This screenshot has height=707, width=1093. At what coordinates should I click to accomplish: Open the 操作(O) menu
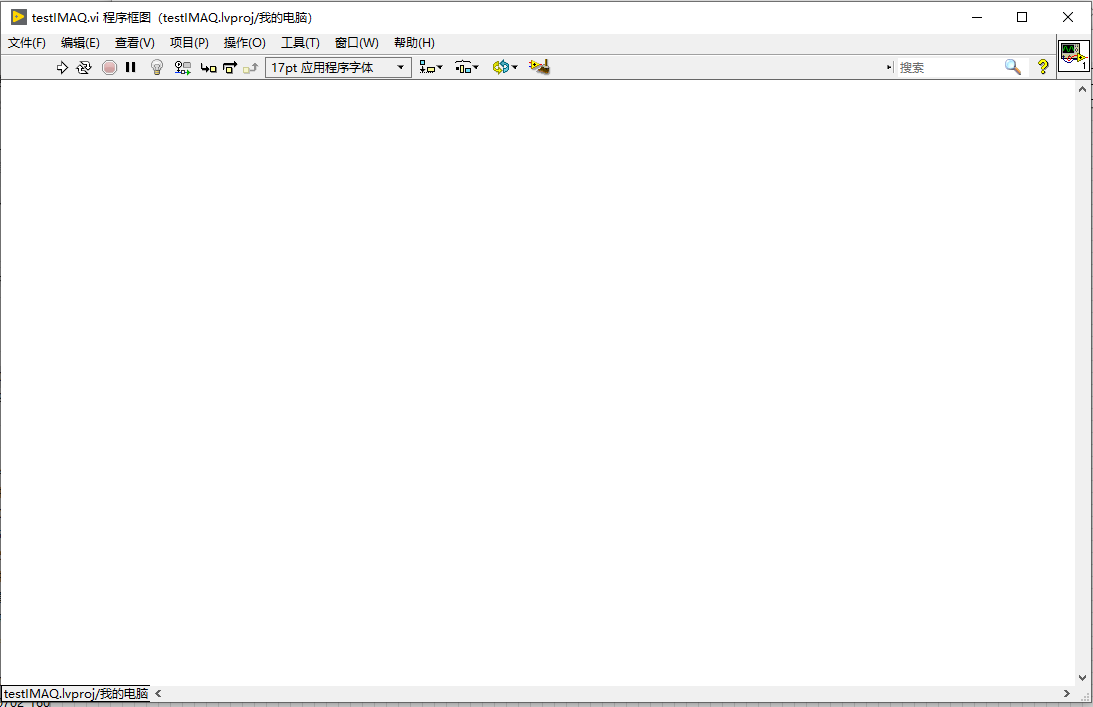[245, 43]
